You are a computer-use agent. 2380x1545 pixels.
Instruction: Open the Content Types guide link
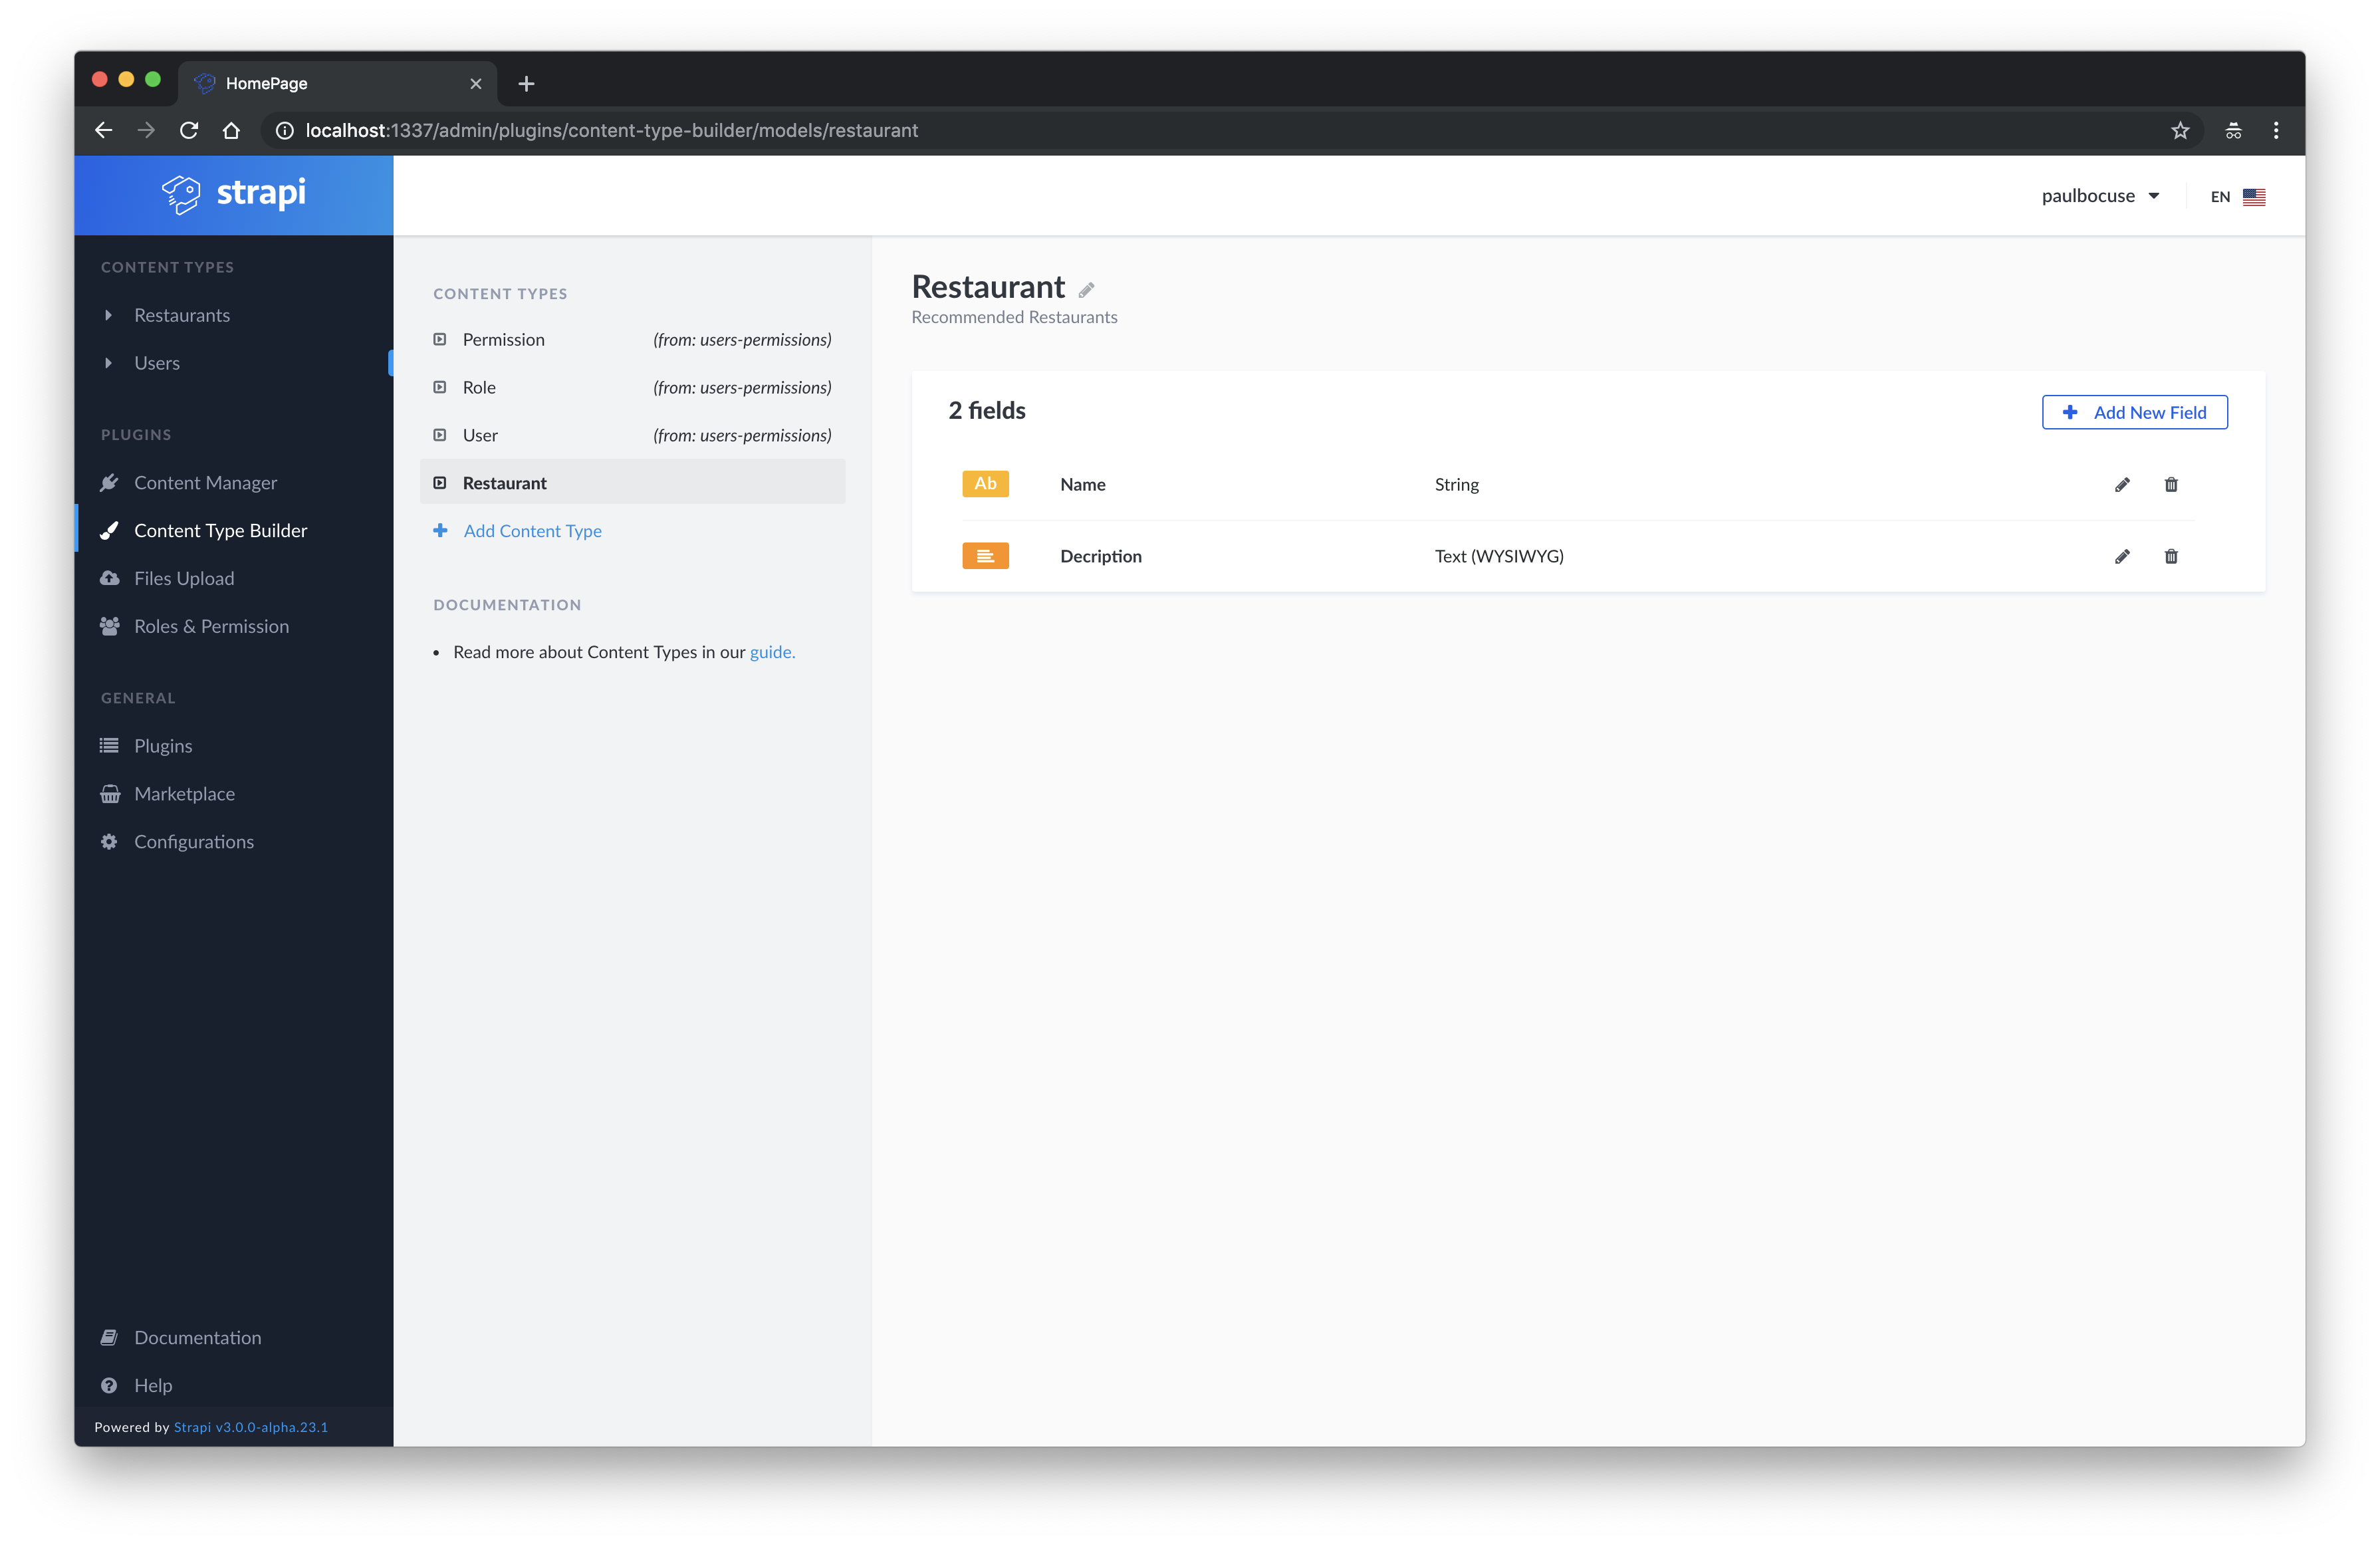coord(772,651)
